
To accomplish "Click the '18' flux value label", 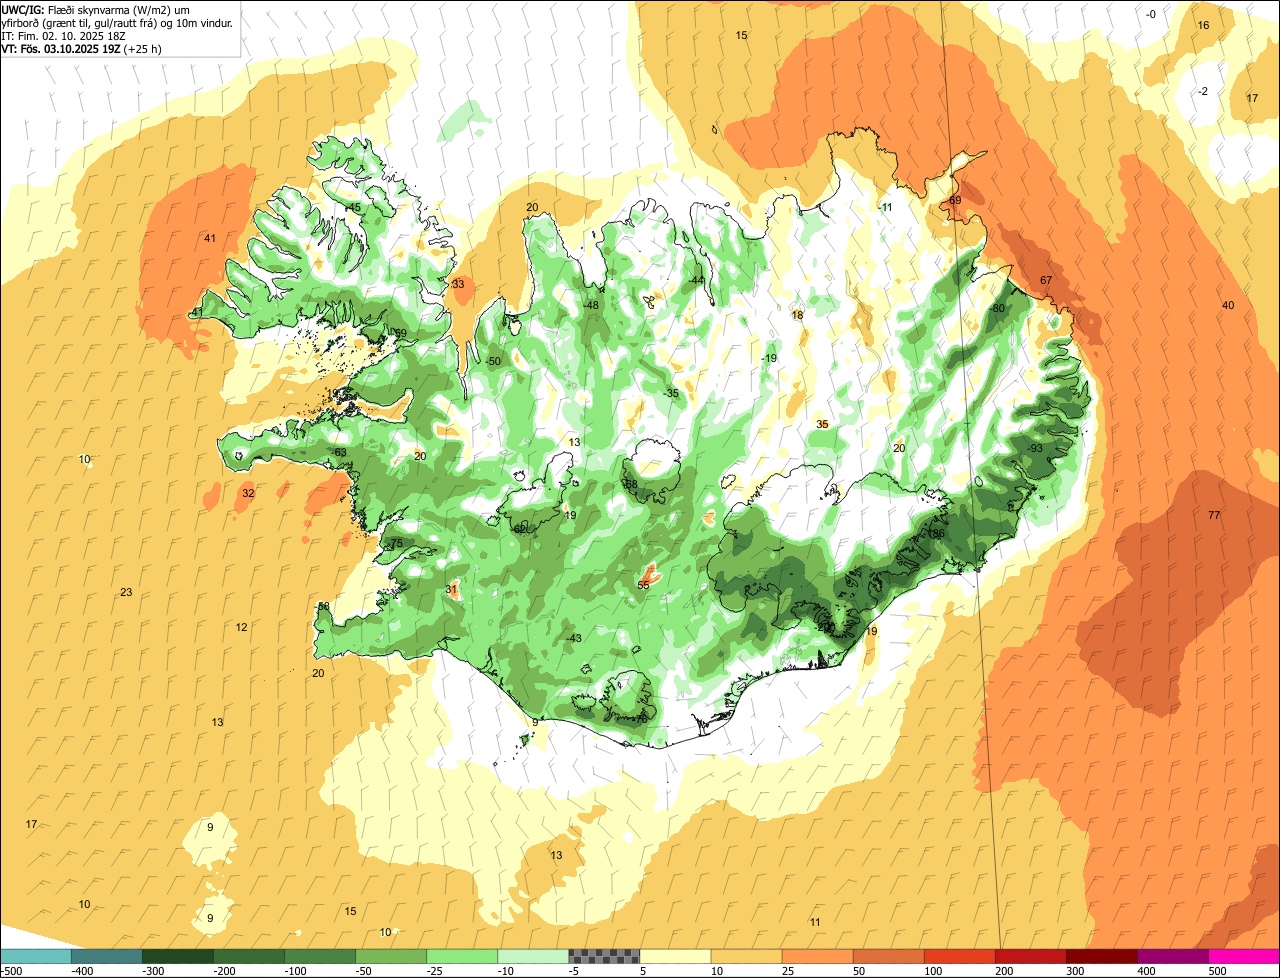I will (x=797, y=315).
